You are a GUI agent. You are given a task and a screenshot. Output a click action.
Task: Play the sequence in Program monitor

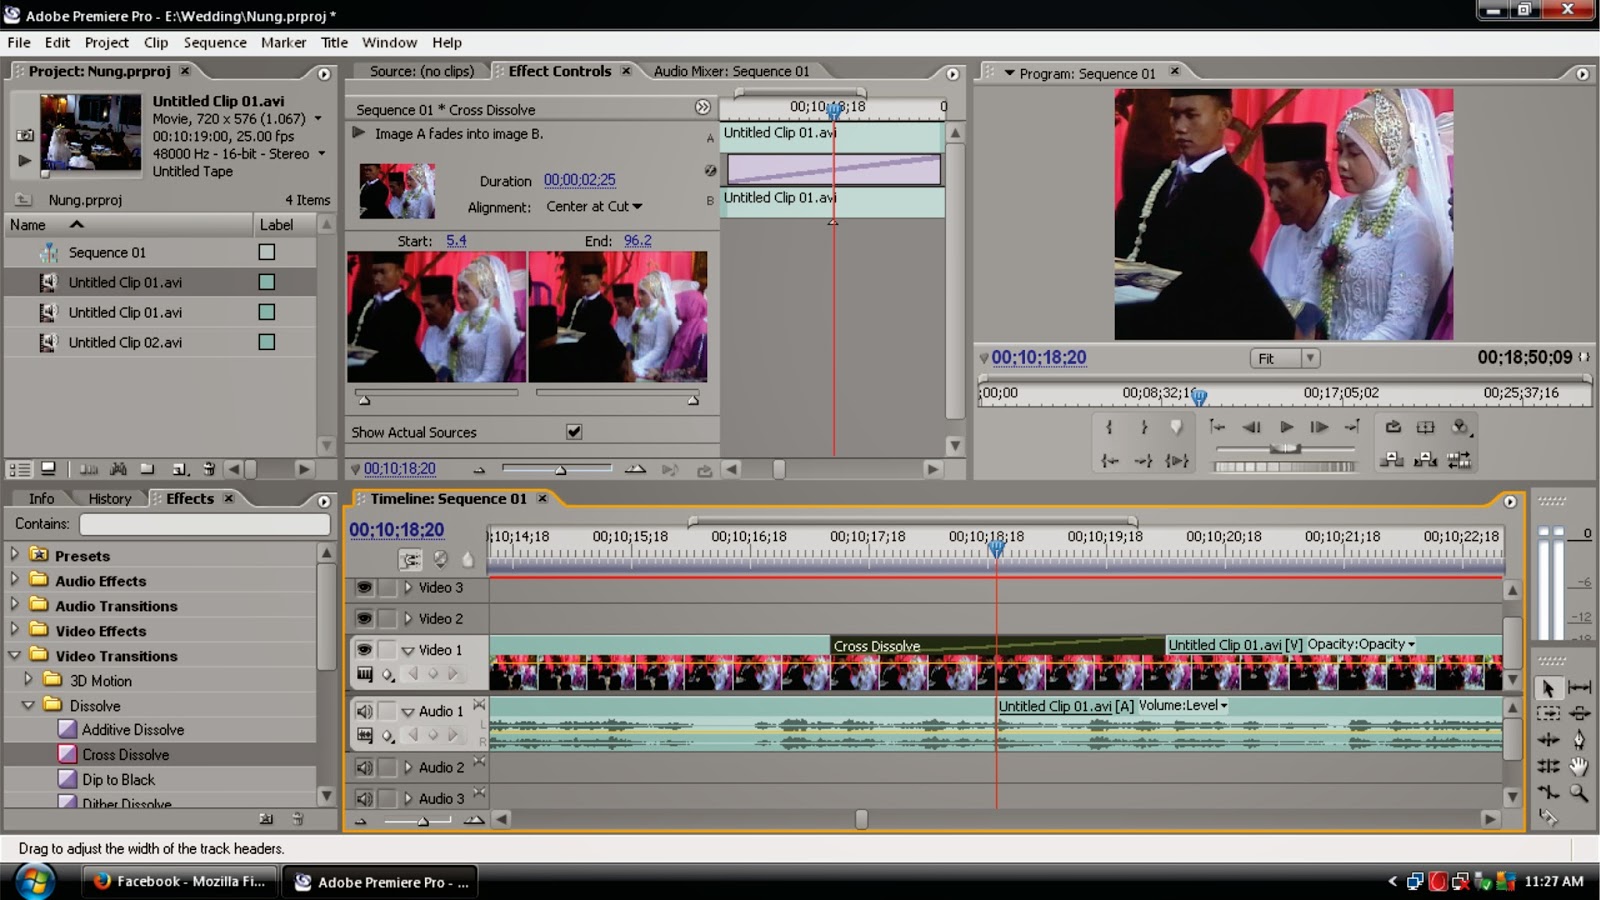[x=1286, y=427]
